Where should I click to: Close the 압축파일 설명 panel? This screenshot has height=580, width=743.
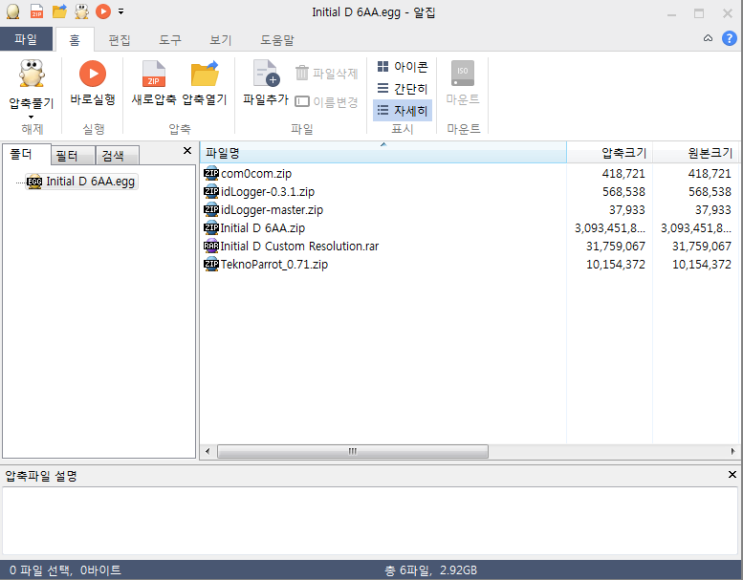(x=732, y=474)
